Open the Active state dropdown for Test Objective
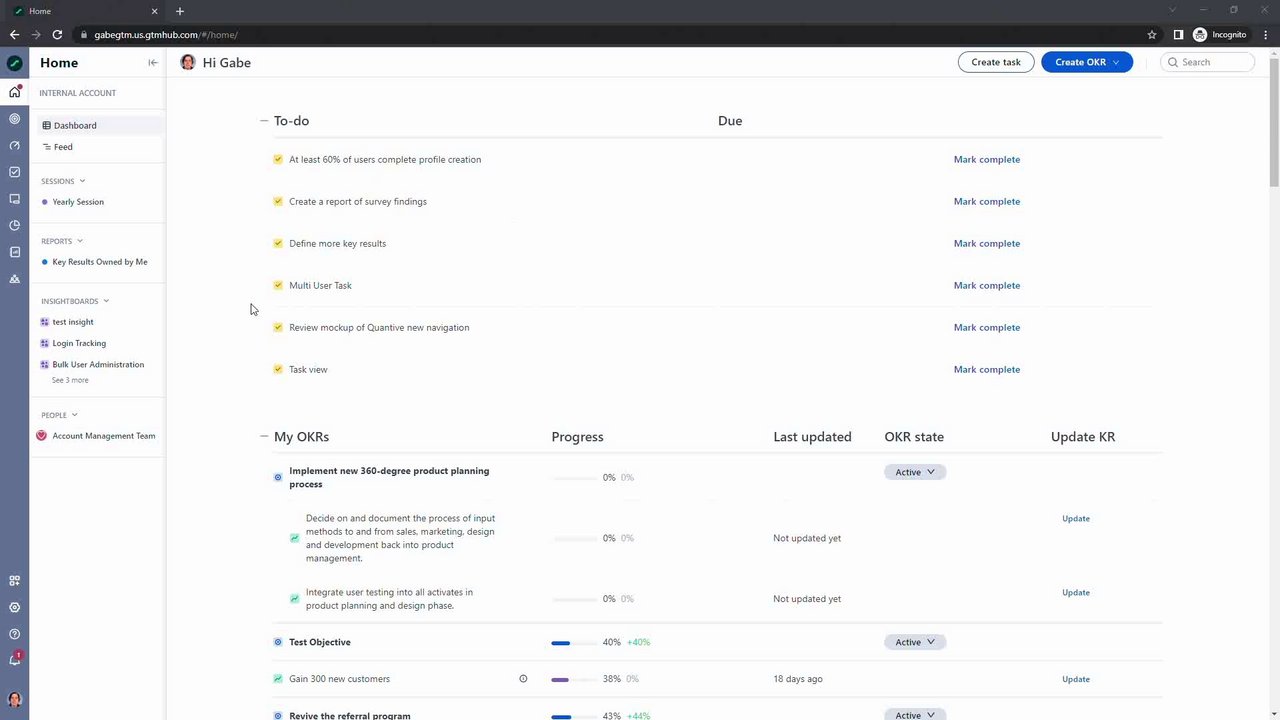 [x=914, y=642]
